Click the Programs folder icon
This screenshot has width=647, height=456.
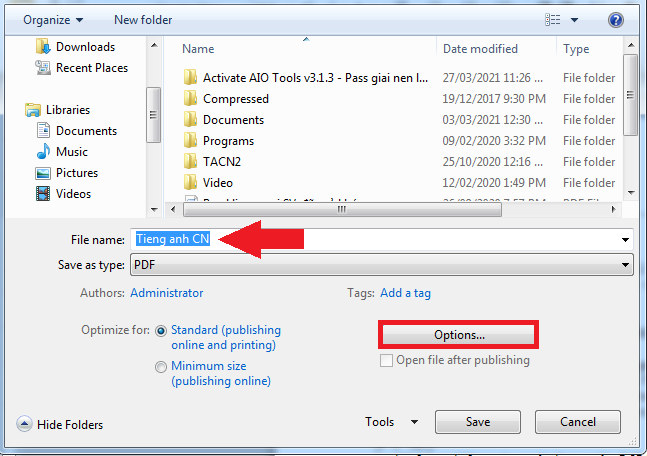coord(190,141)
